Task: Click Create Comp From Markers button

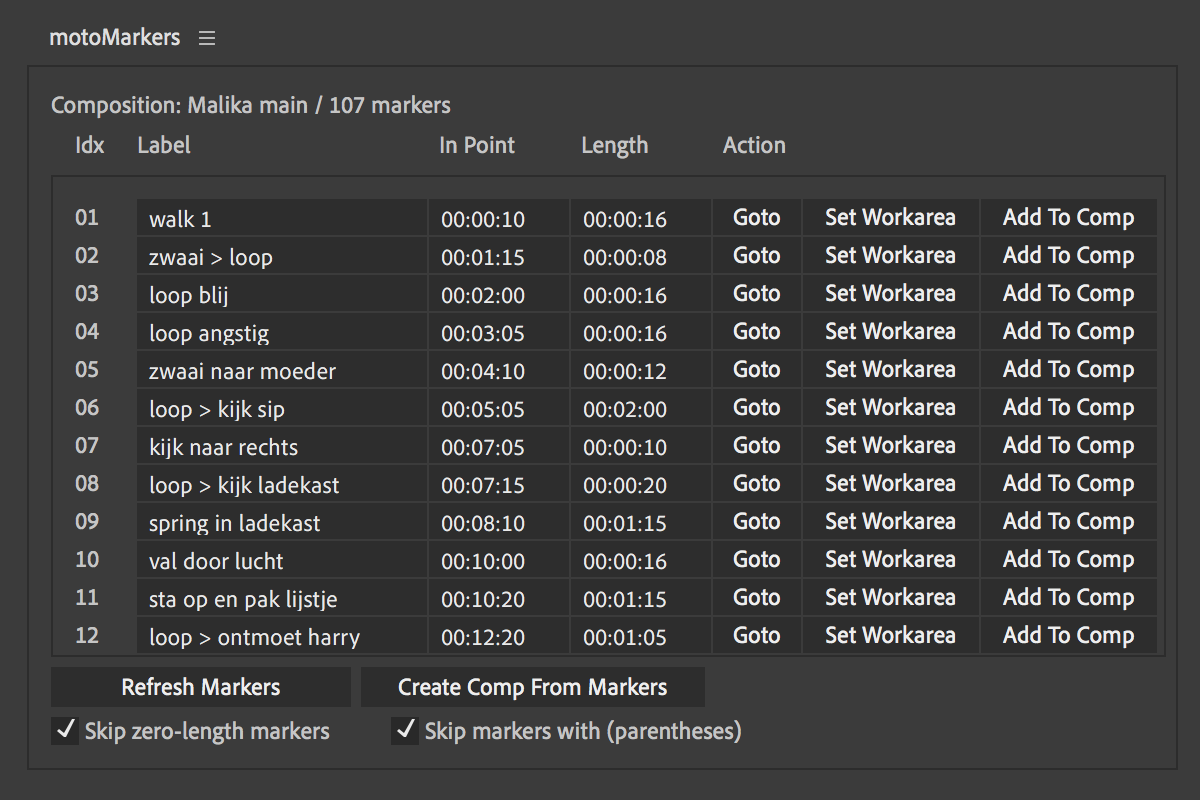Action: (533, 687)
